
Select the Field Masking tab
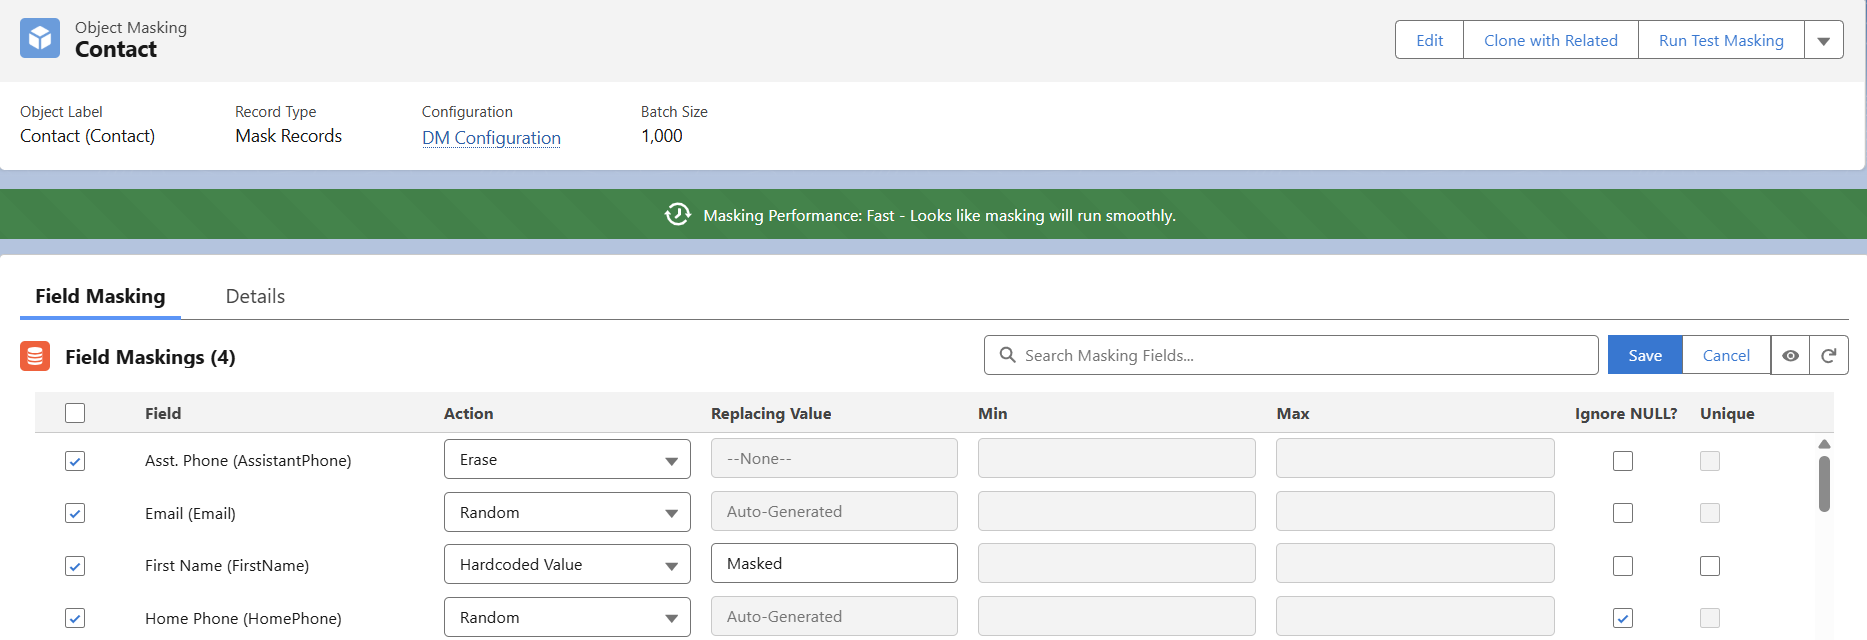click(x=100, y=297)
